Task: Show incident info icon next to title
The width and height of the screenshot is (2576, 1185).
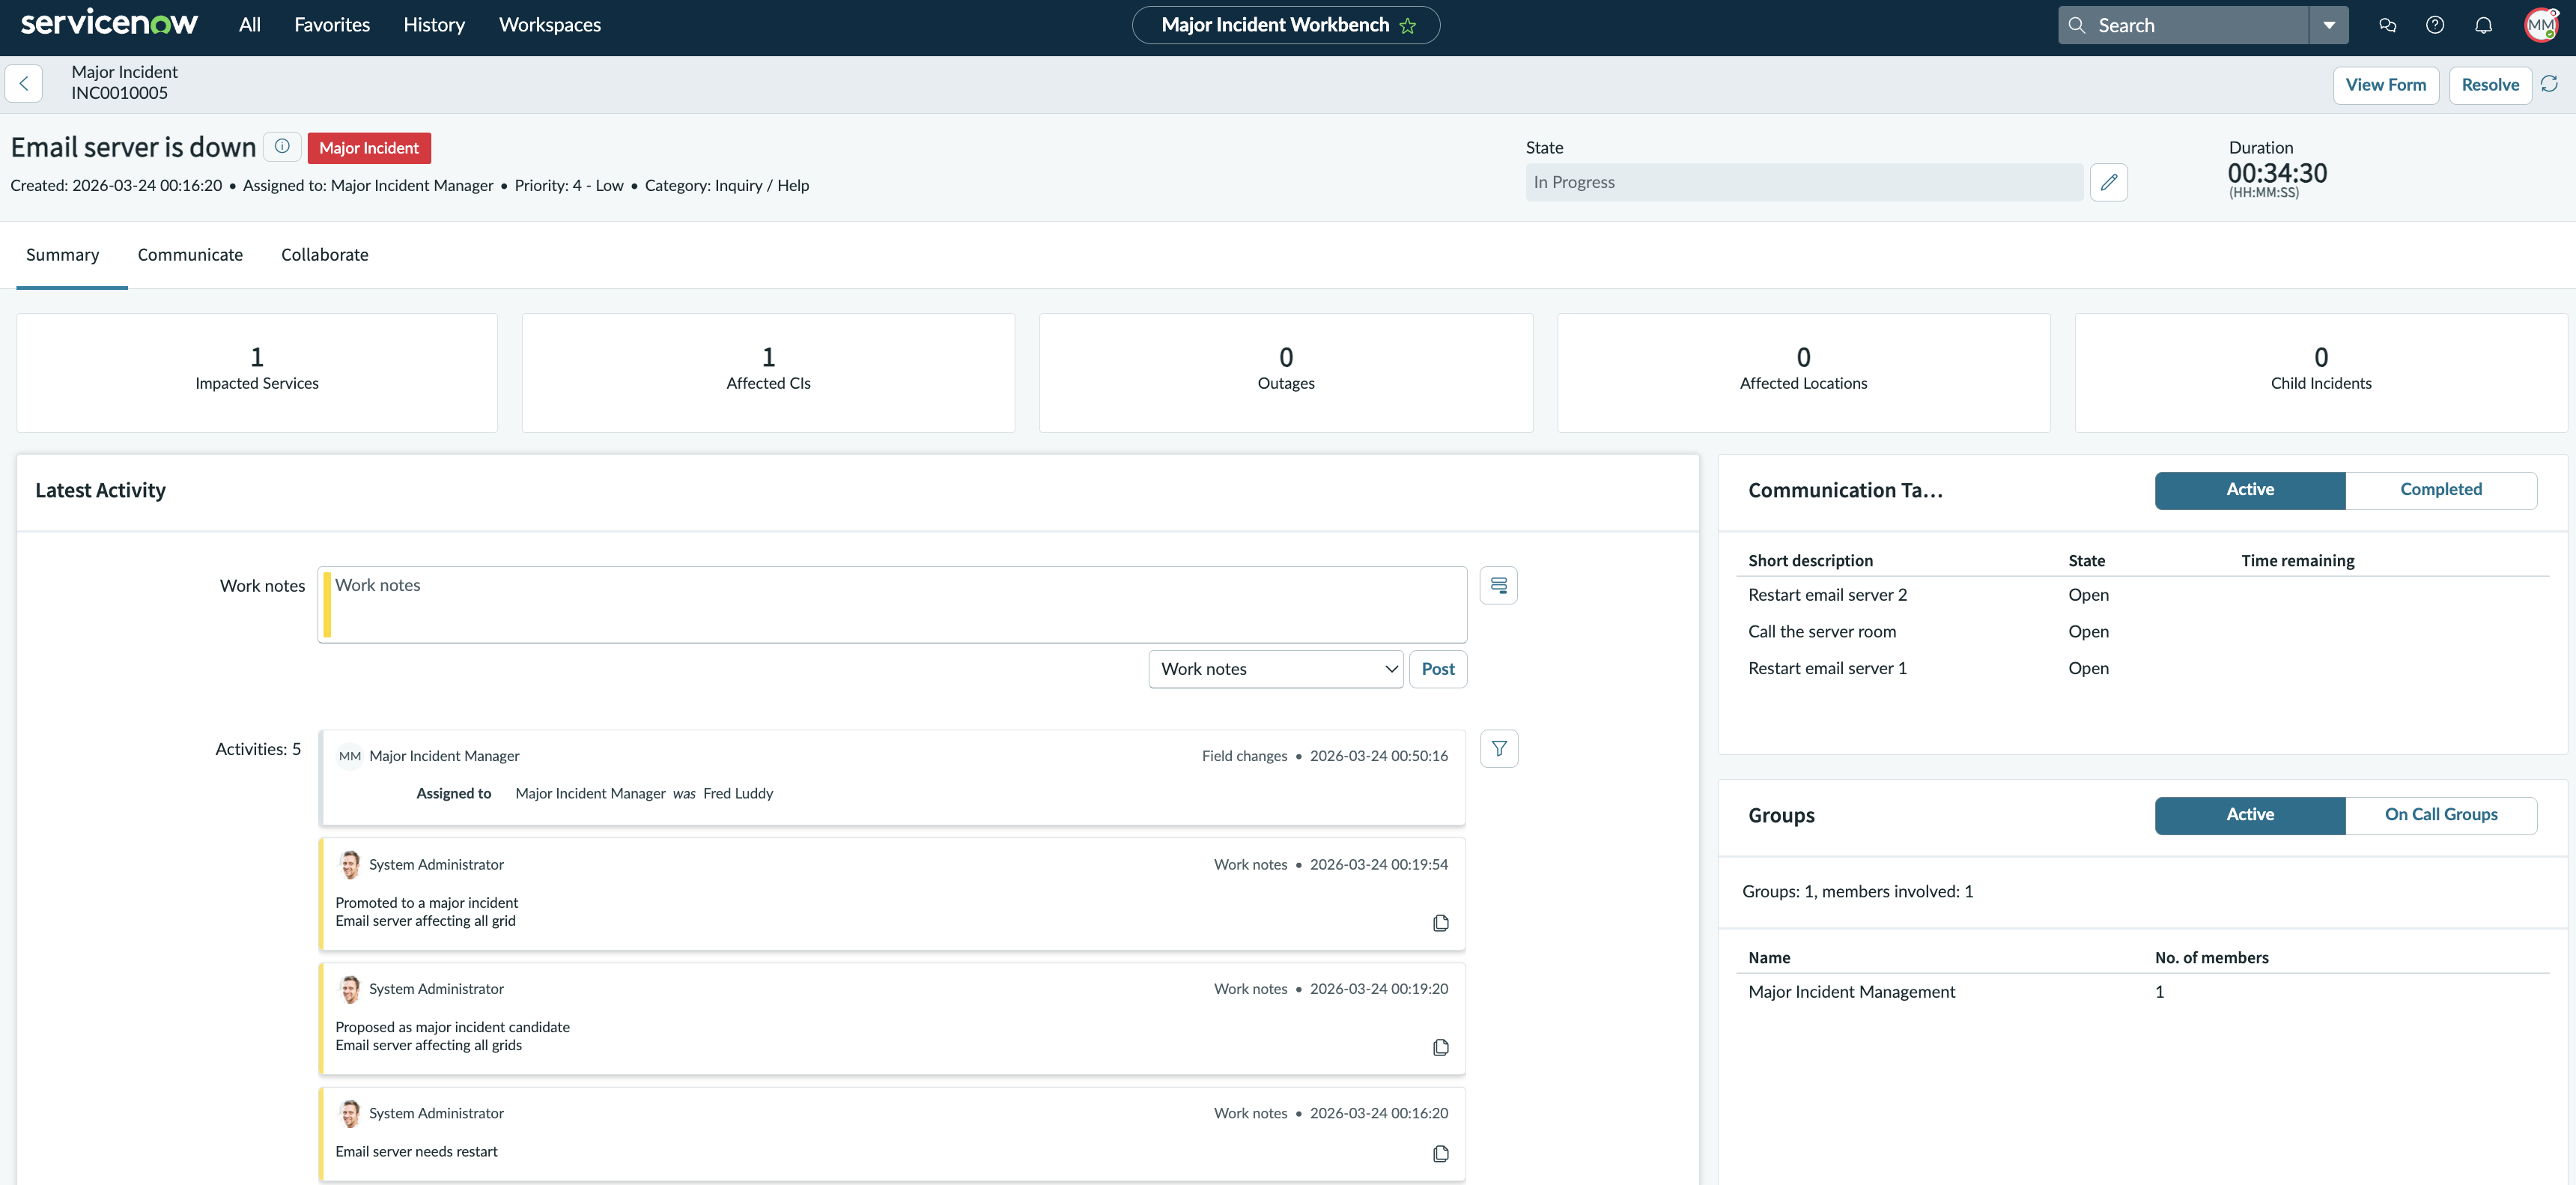Action: click(282, 147)
